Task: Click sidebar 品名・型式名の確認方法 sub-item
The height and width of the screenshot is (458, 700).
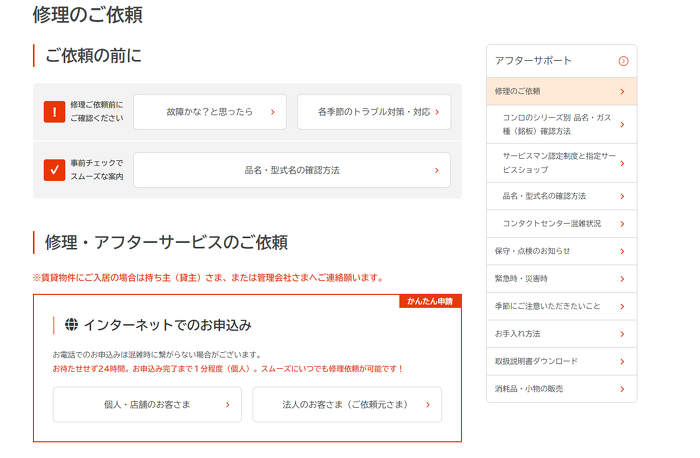Action: [x=560, y=196]
